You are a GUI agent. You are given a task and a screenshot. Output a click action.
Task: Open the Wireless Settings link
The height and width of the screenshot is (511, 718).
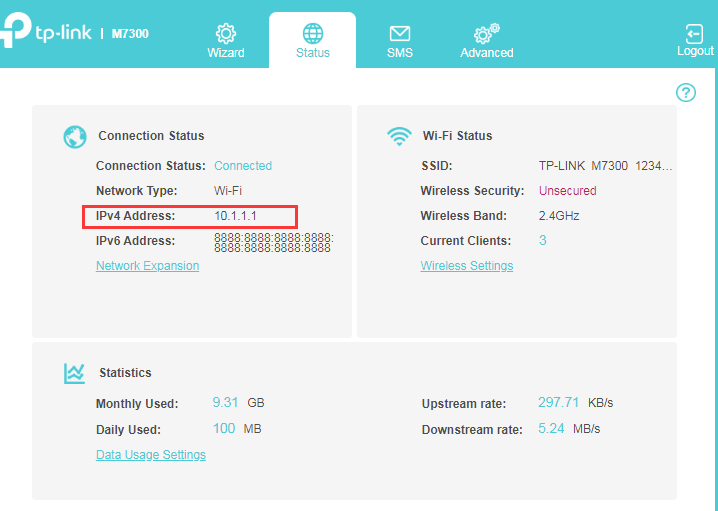point(467,266)
